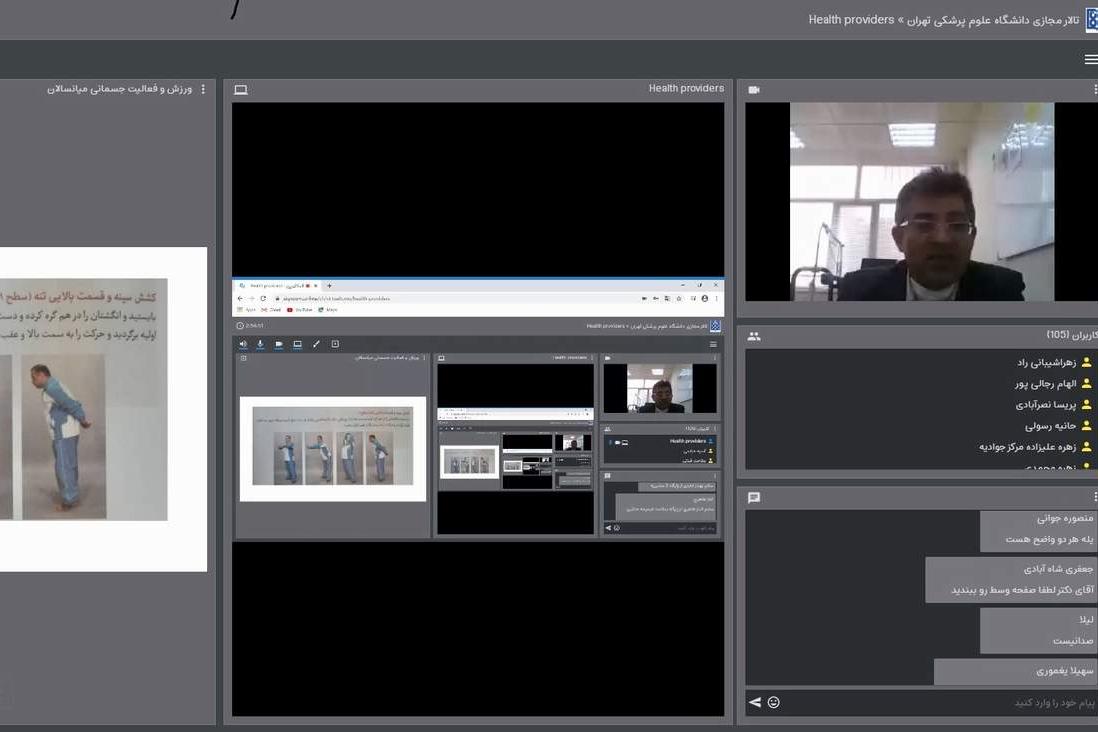Click pen drawing icon in shared screen toolbar

click(316, 344)
